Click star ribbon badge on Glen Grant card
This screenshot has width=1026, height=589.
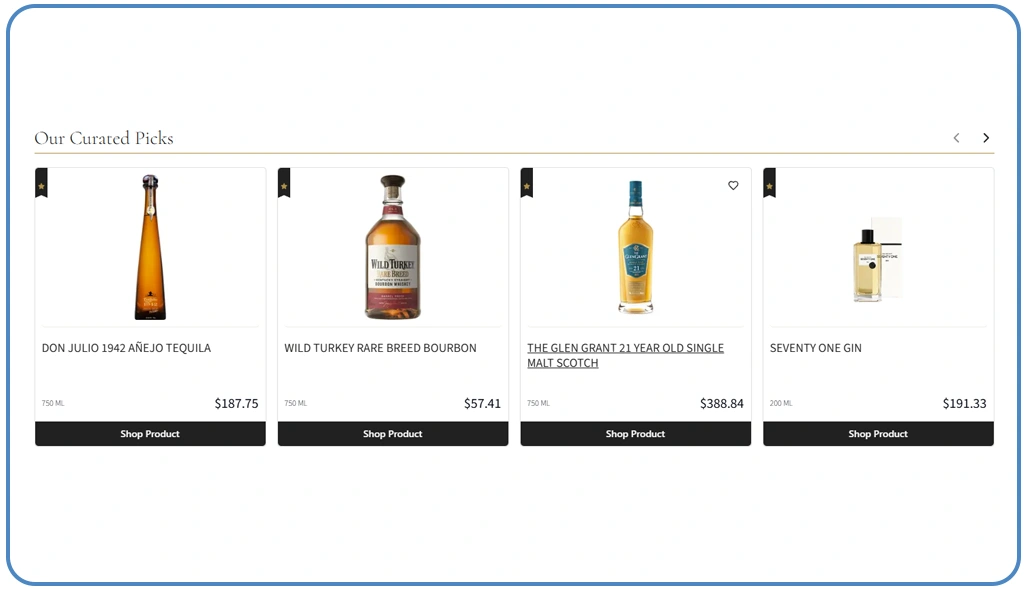[x=527, y=183]
